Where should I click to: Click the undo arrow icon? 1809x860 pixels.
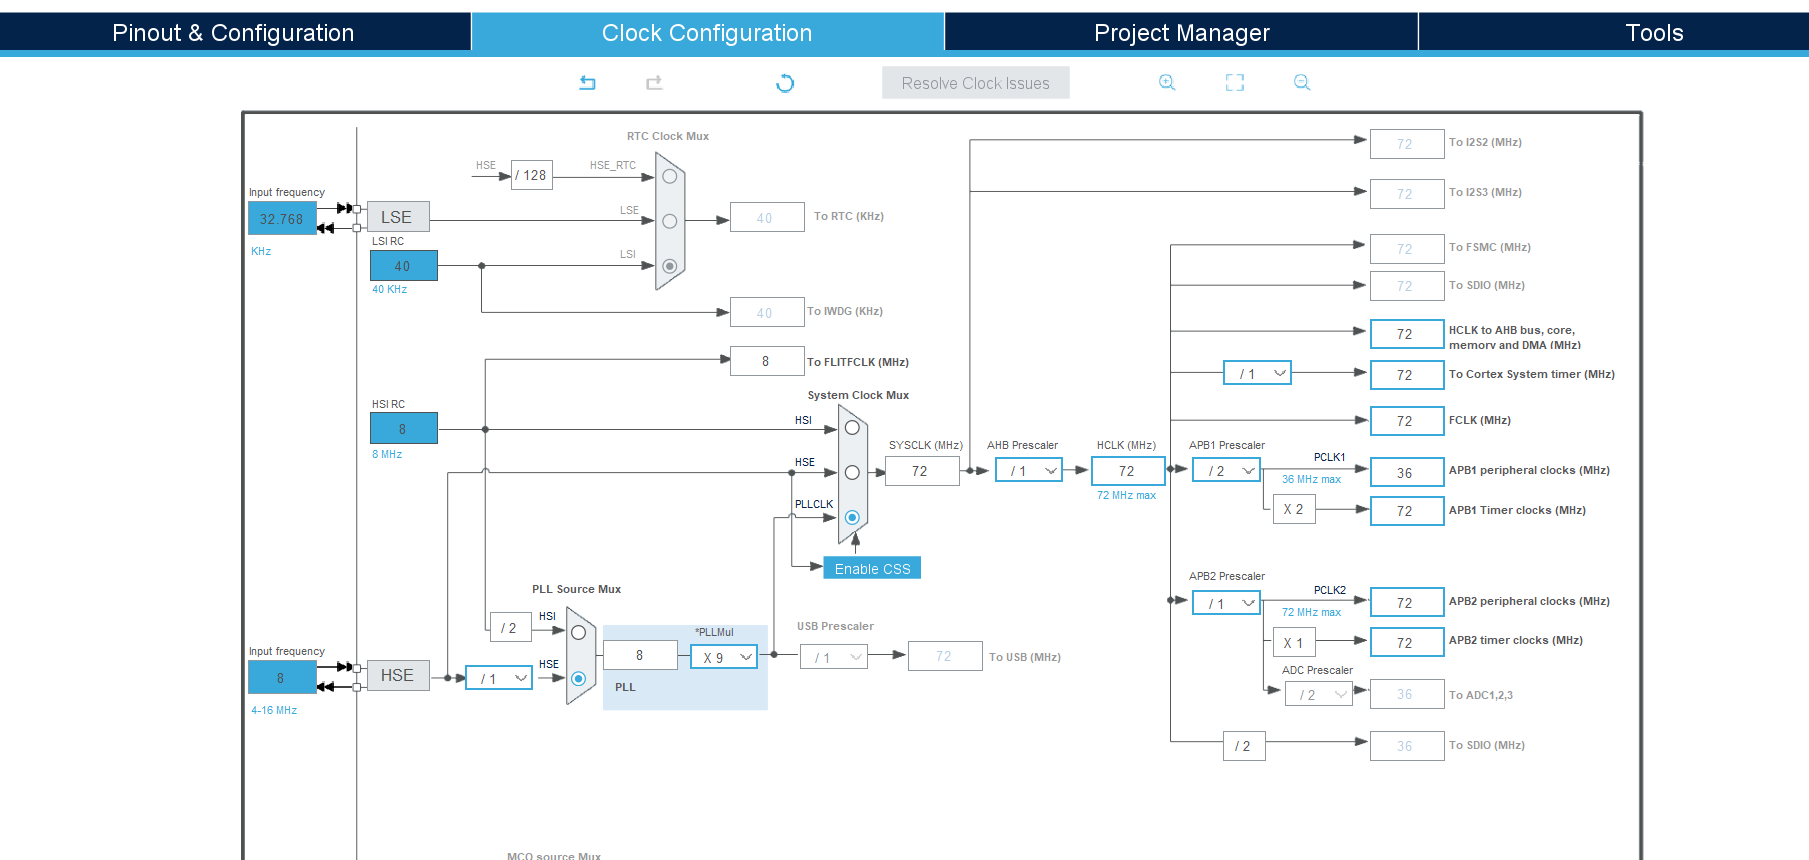[587, 83]
